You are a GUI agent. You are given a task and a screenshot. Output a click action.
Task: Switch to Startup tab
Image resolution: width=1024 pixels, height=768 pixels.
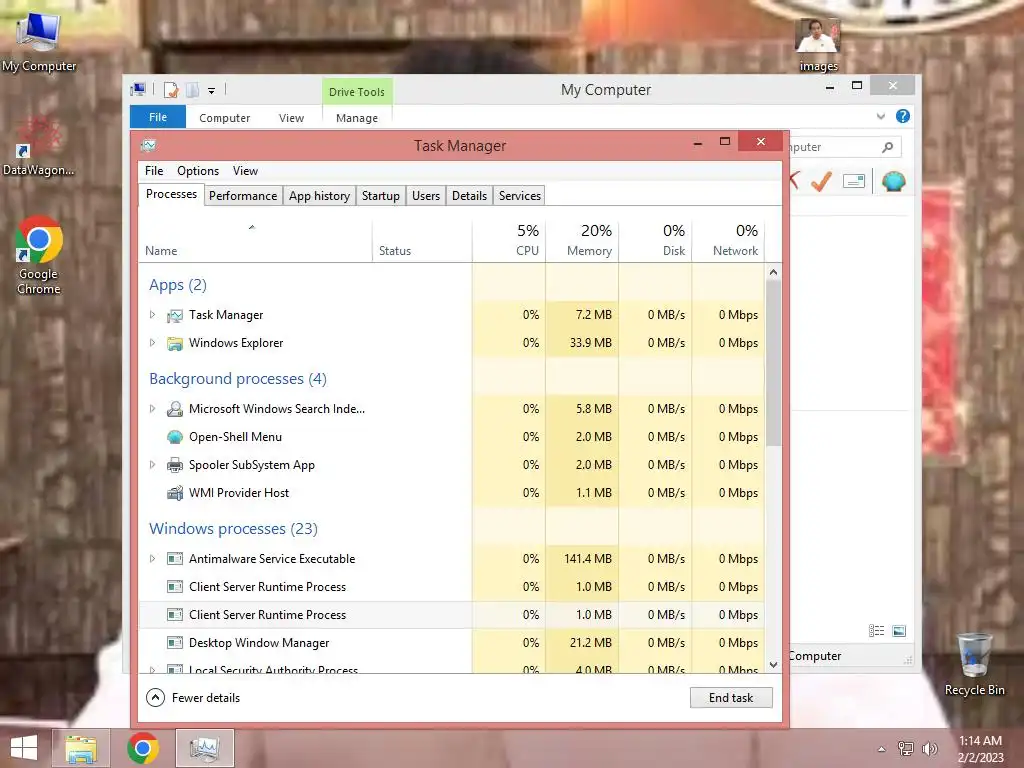381,196
